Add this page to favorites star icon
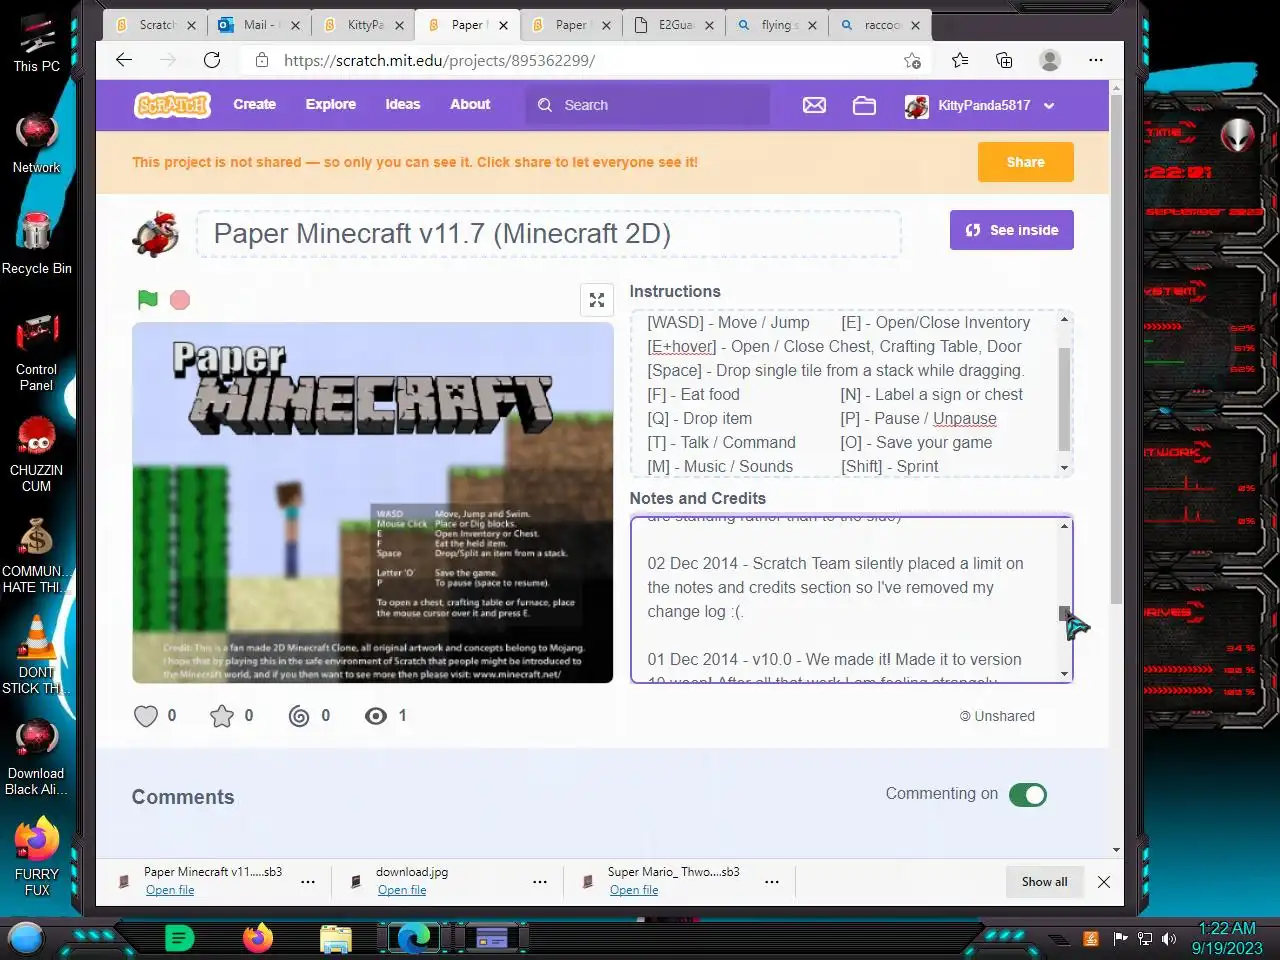The width and height of the screenshot is (1280, 960). pyautogui.click(x=912, y=60)
